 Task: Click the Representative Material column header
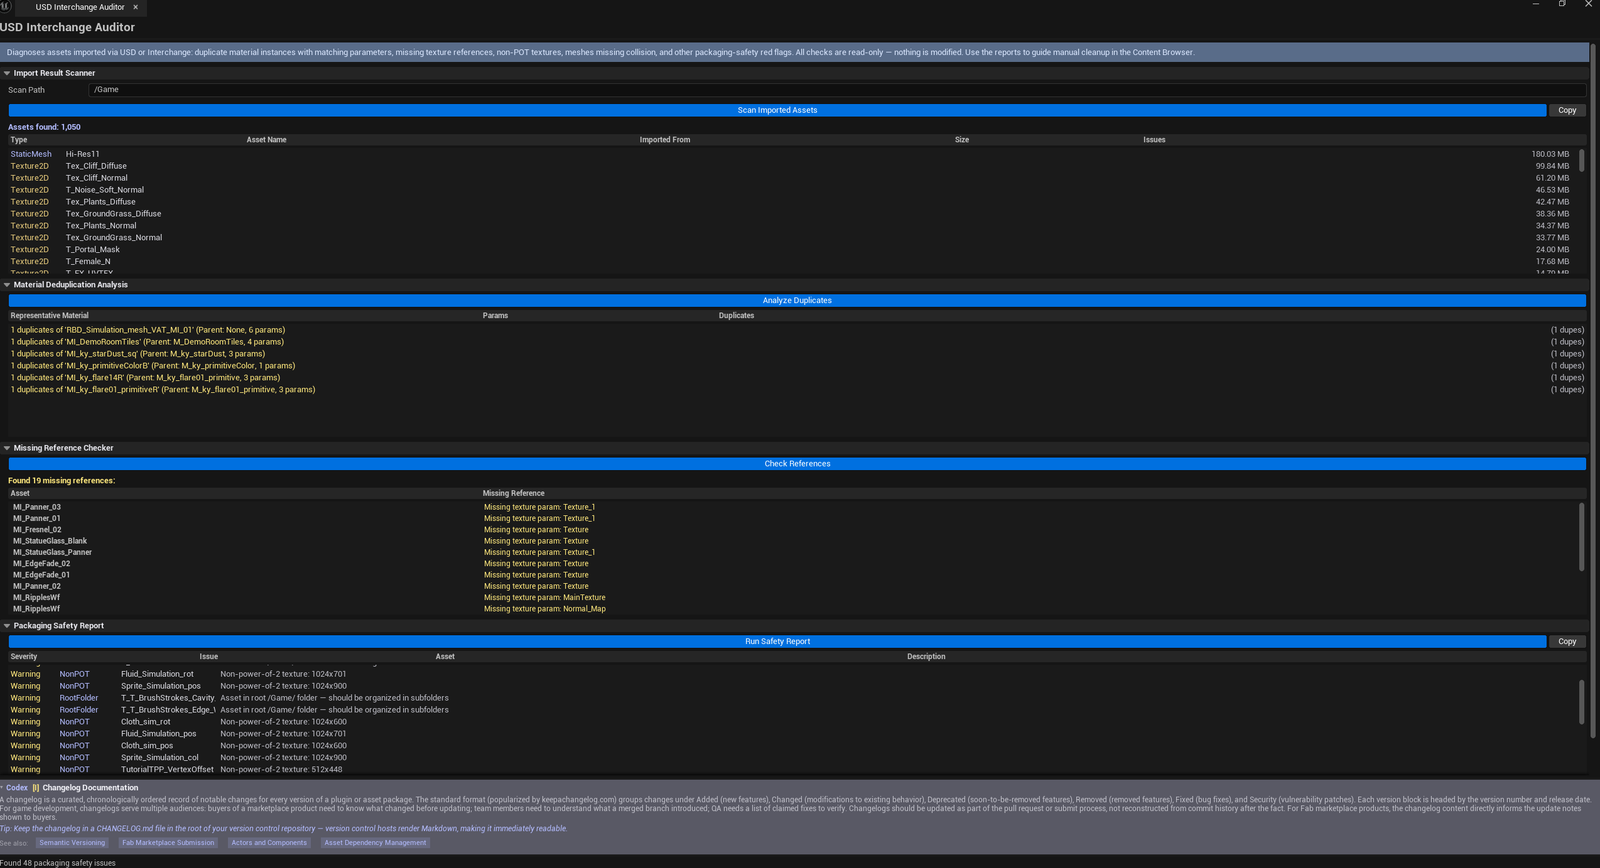click(49, 316)
